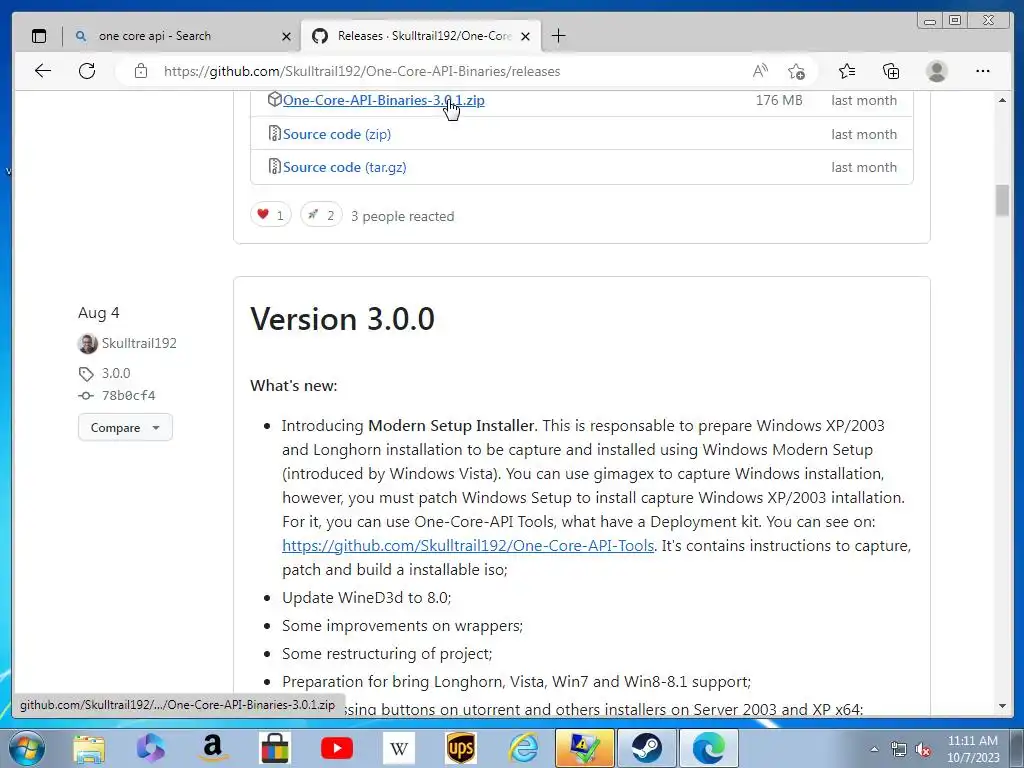Switch to Microsoft Edge in the taskbar
This screenshot has width=1024, height=768.
pos(709,748)
